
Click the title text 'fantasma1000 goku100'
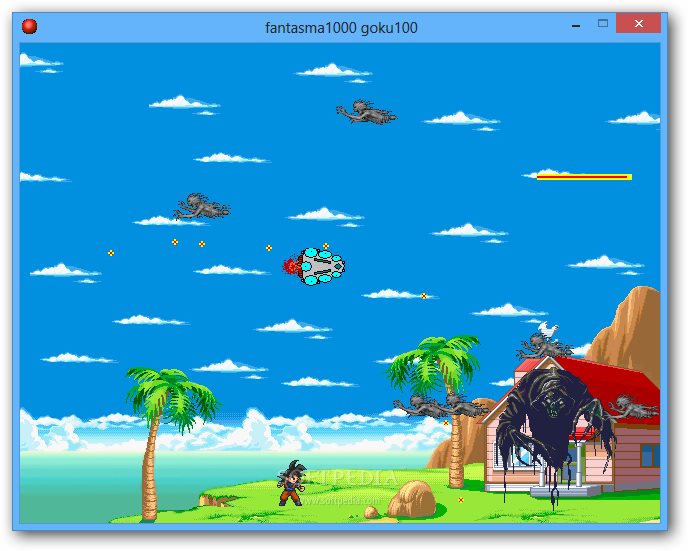341,28
